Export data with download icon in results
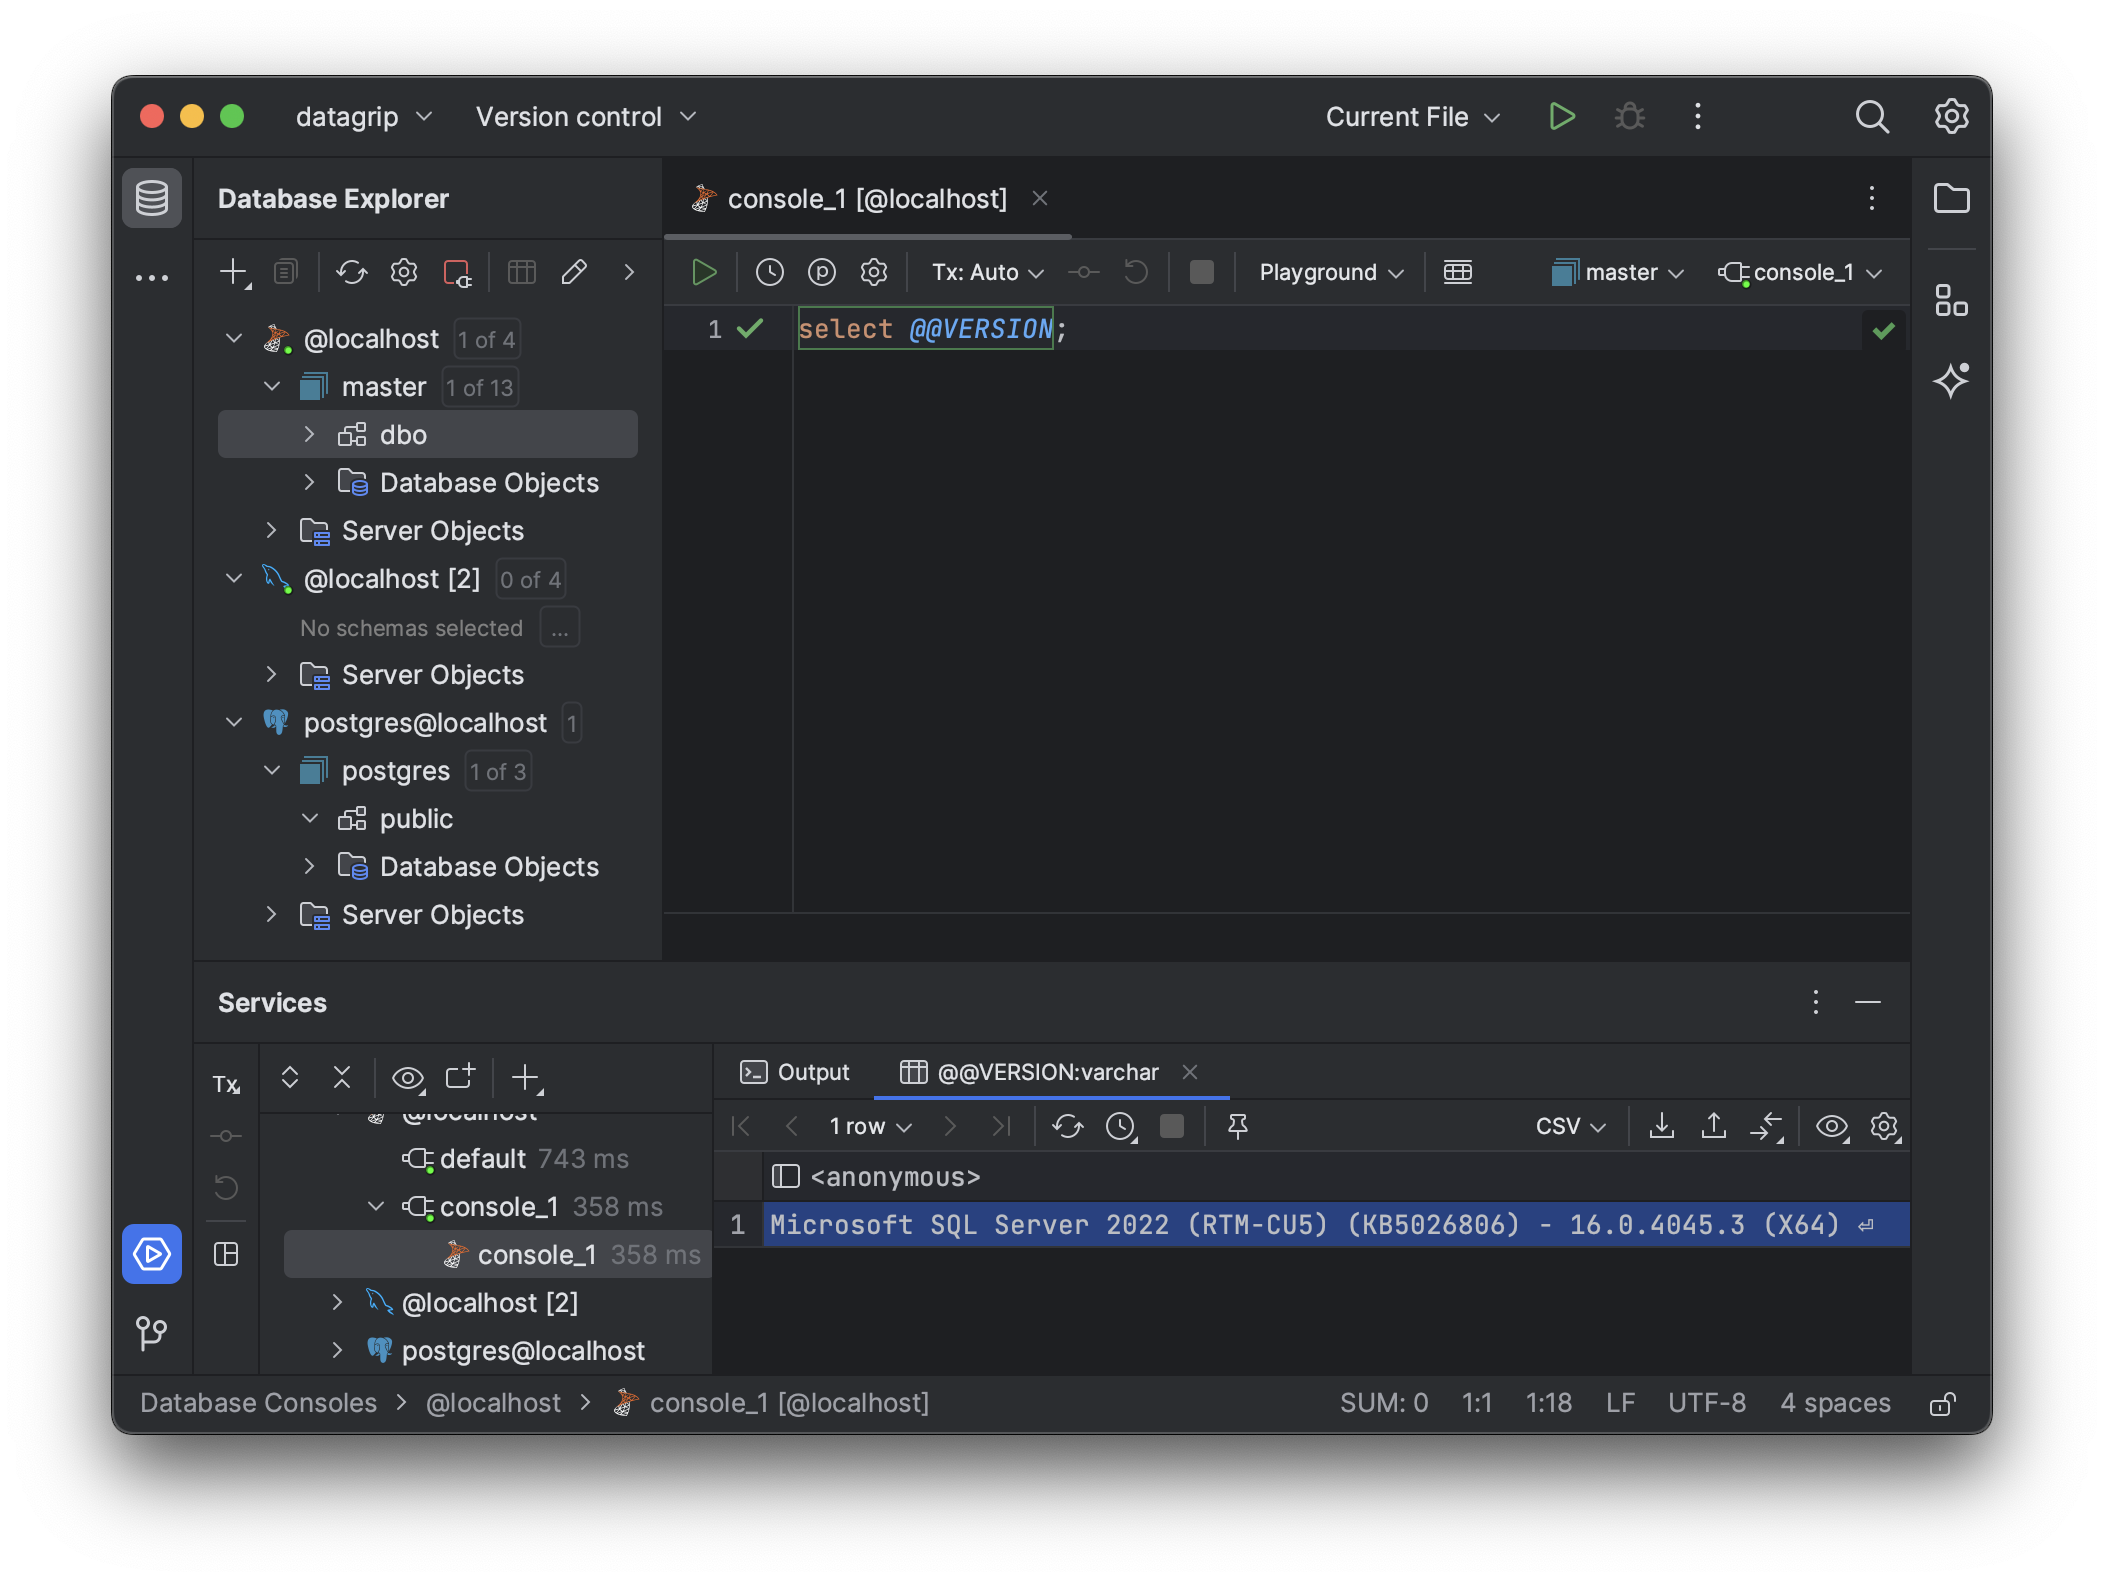2104x1582 pixels. (1662, 1126)
